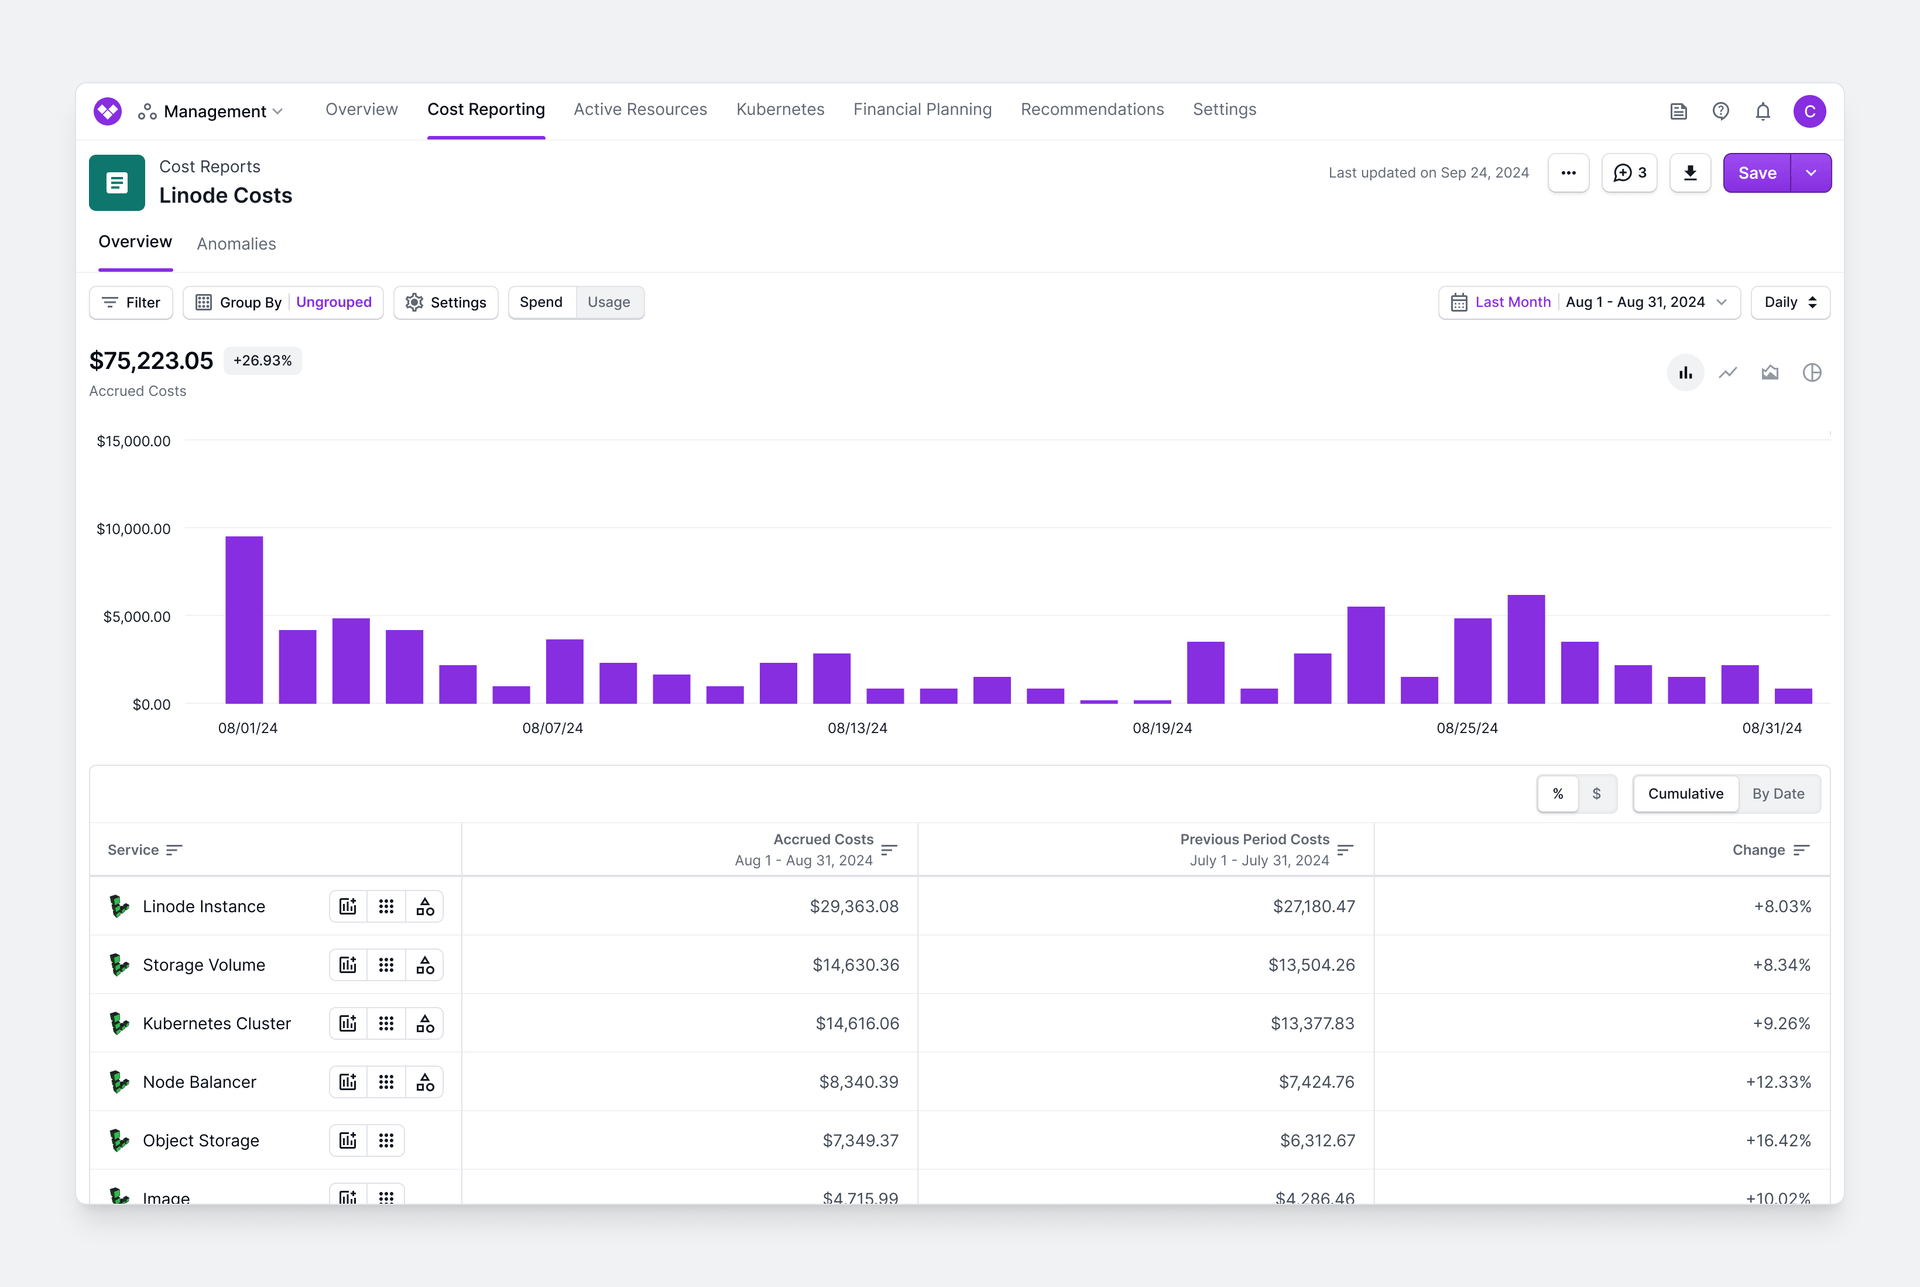Image resolution: width=1920 pixels, height=1287 pixels.
Task: Add Linode Instance to a chart via add-chart icon
Action: (347, 906)
